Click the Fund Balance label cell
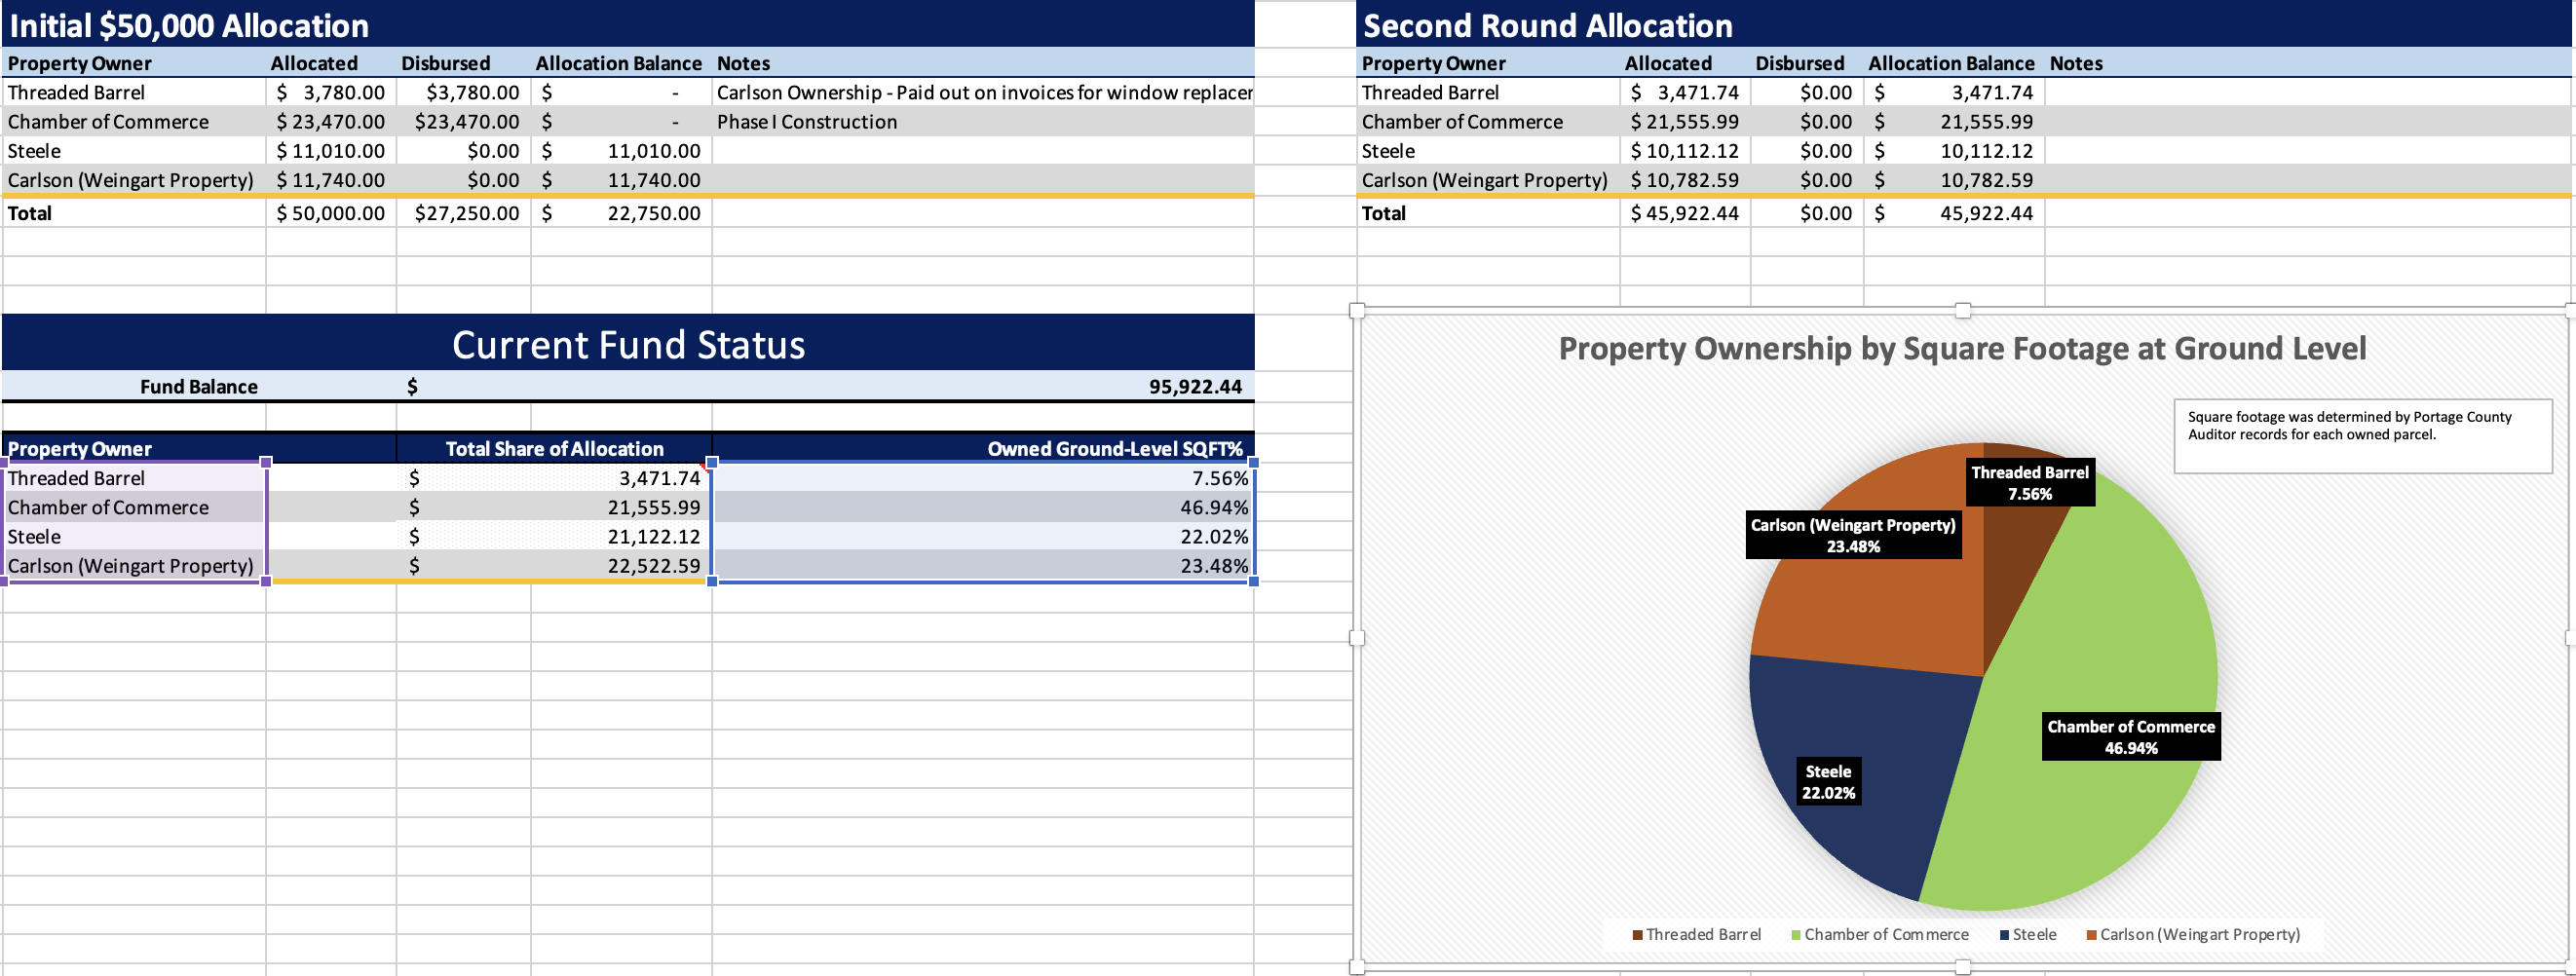This screenshot has width=2576, height=976. pos(198,387)
